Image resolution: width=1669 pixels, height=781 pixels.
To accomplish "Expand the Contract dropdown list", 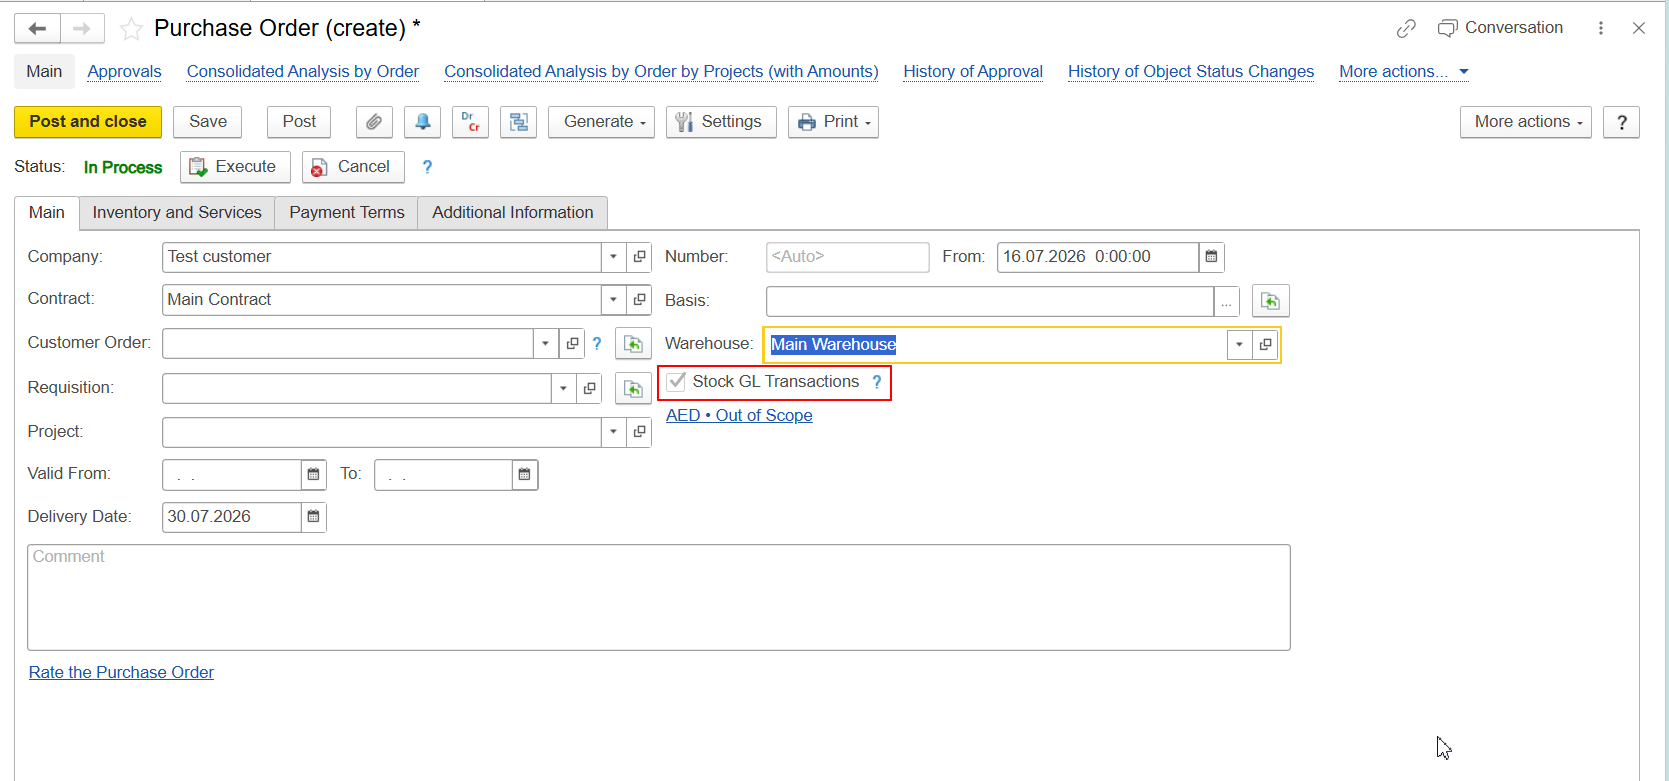I will pos(614,299).
